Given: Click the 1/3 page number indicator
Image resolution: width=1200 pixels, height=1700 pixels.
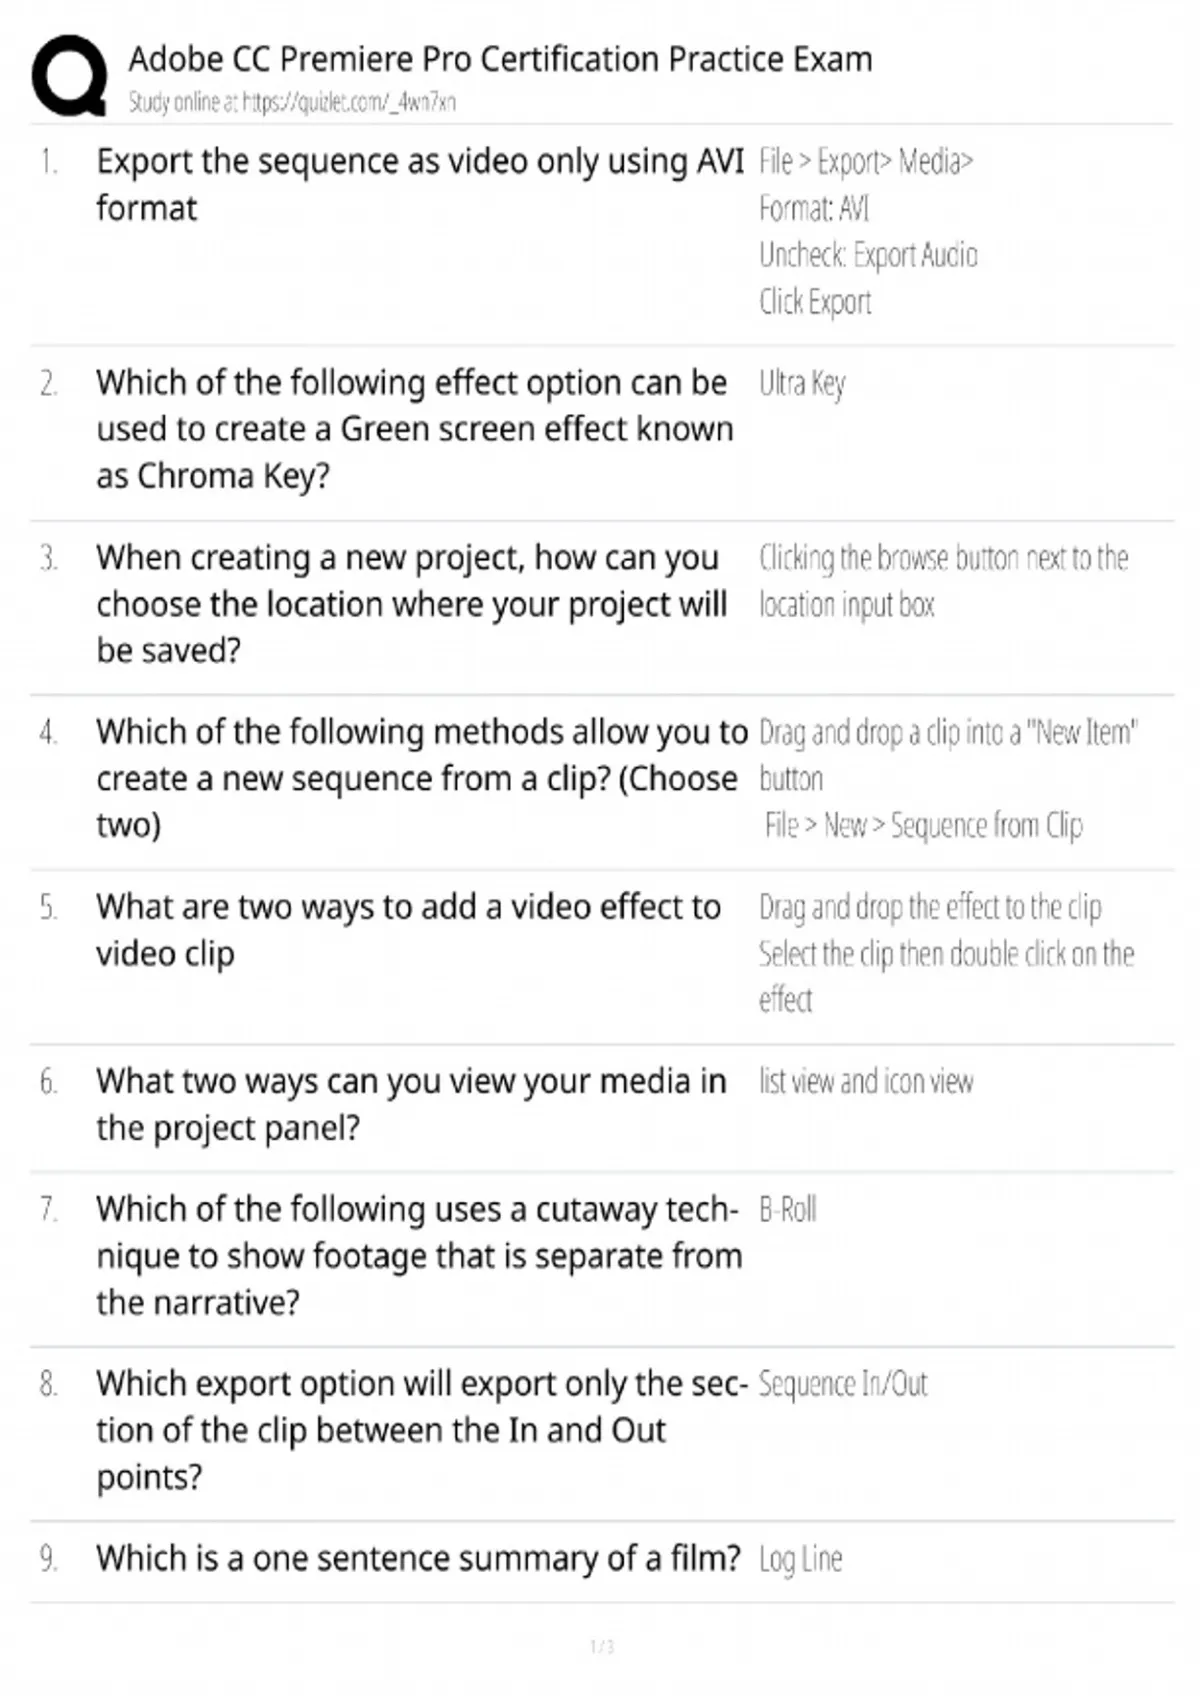Looking at the screenshot, I should [601, 1646].
